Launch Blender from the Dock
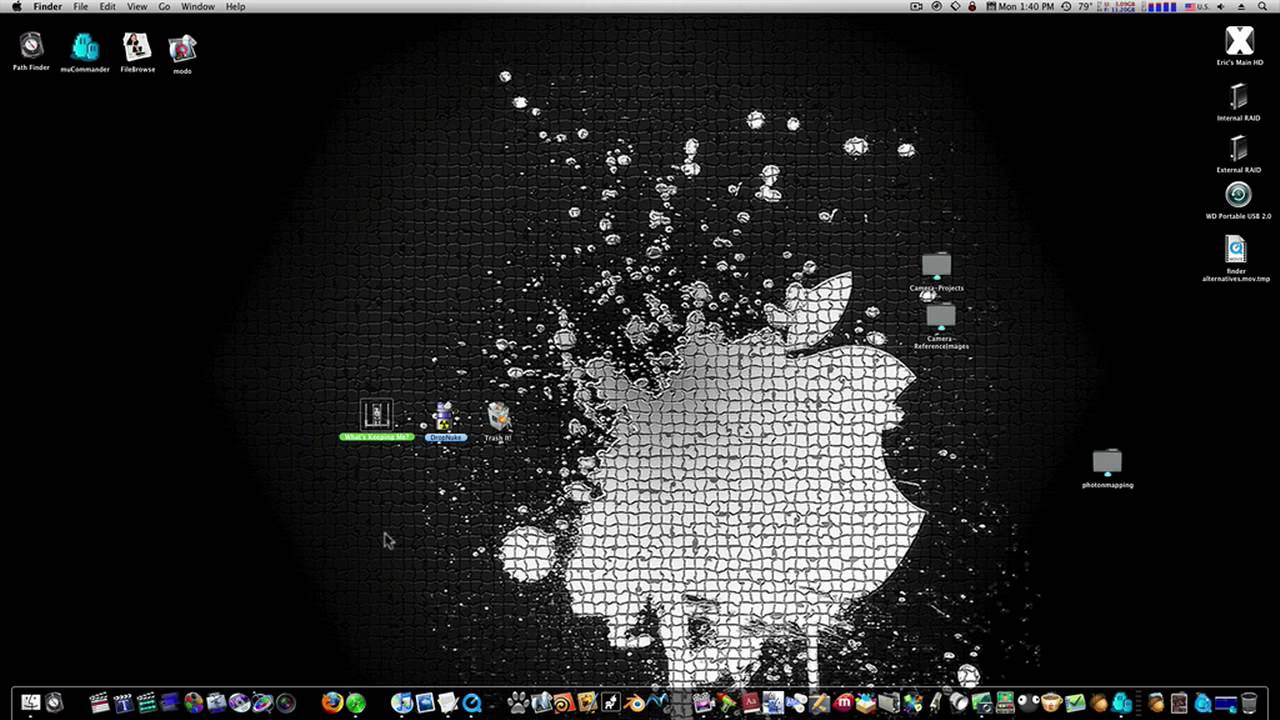The width and height of the screenshot is (1280, 720). click(633, 703)
